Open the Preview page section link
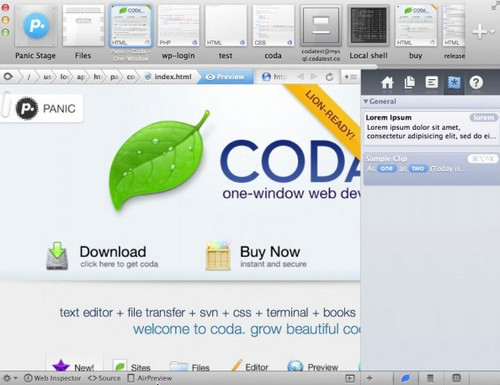Image resolution: width=500 pixels, height=385 pixels. 313,366
